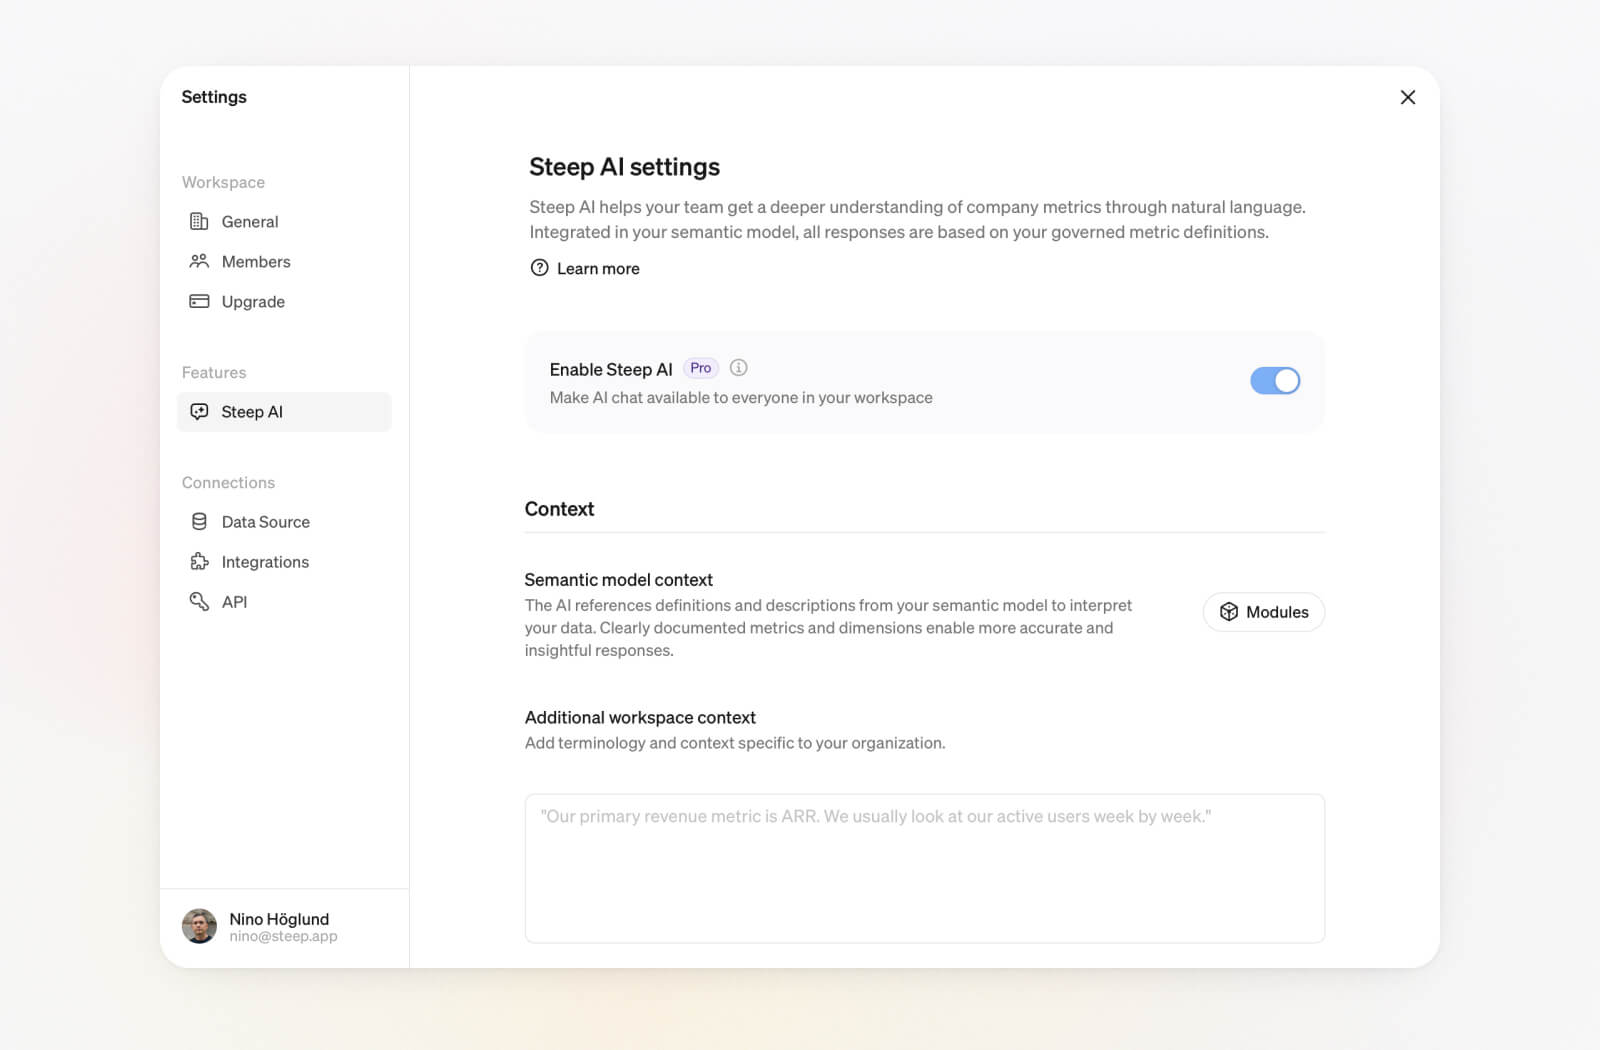Screen dimensions: 1600x1050
Task: Select the Upgrade menu entry
Action: (253, 301)
